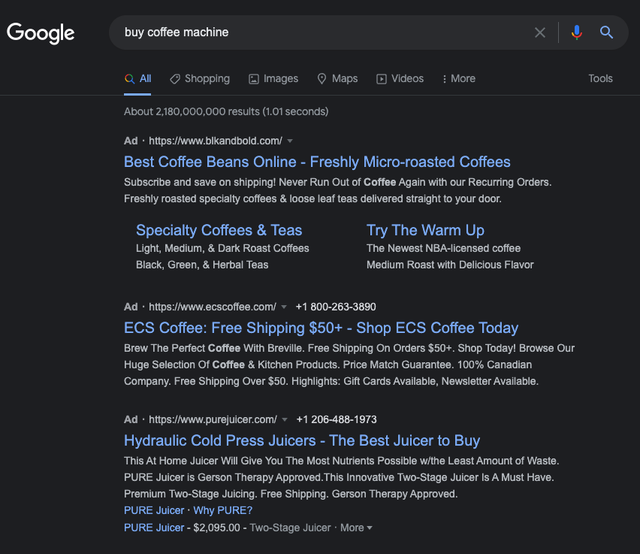Click the https://www.ecscoffee.com/ ad URL
This screenshot has width=640, height=554.
[x=212, y=307]
